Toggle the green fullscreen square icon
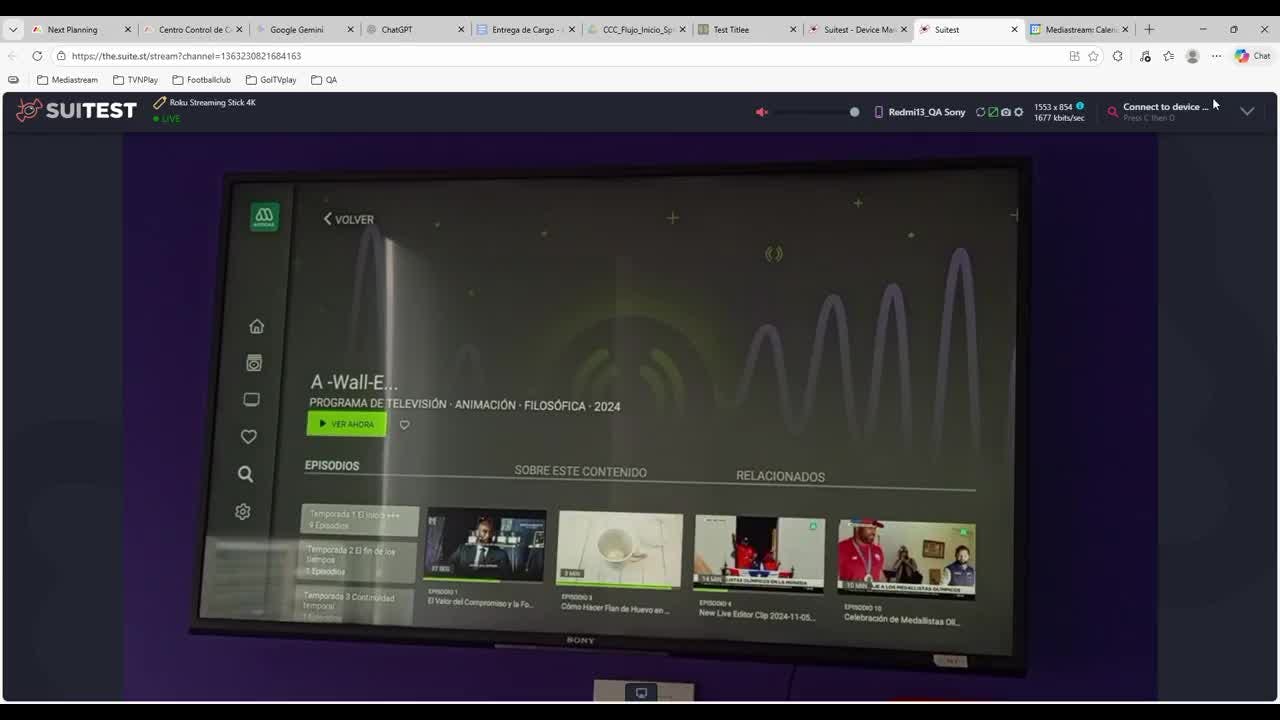Image resolution: width=1280 pixels, height=720 pixels. [x=993, y=112]
